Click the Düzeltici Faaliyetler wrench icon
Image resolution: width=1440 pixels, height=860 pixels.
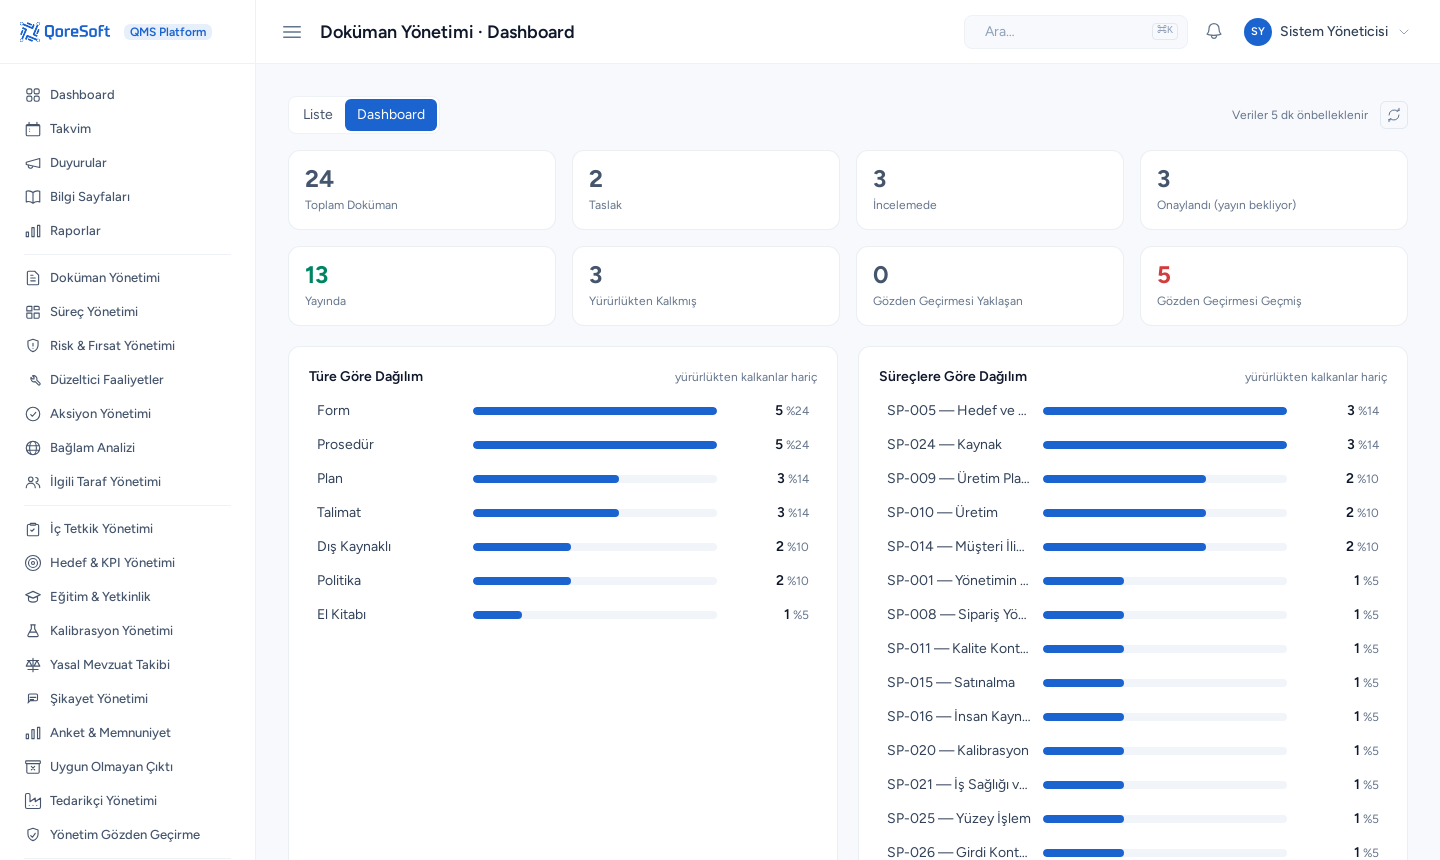(33, 380)
